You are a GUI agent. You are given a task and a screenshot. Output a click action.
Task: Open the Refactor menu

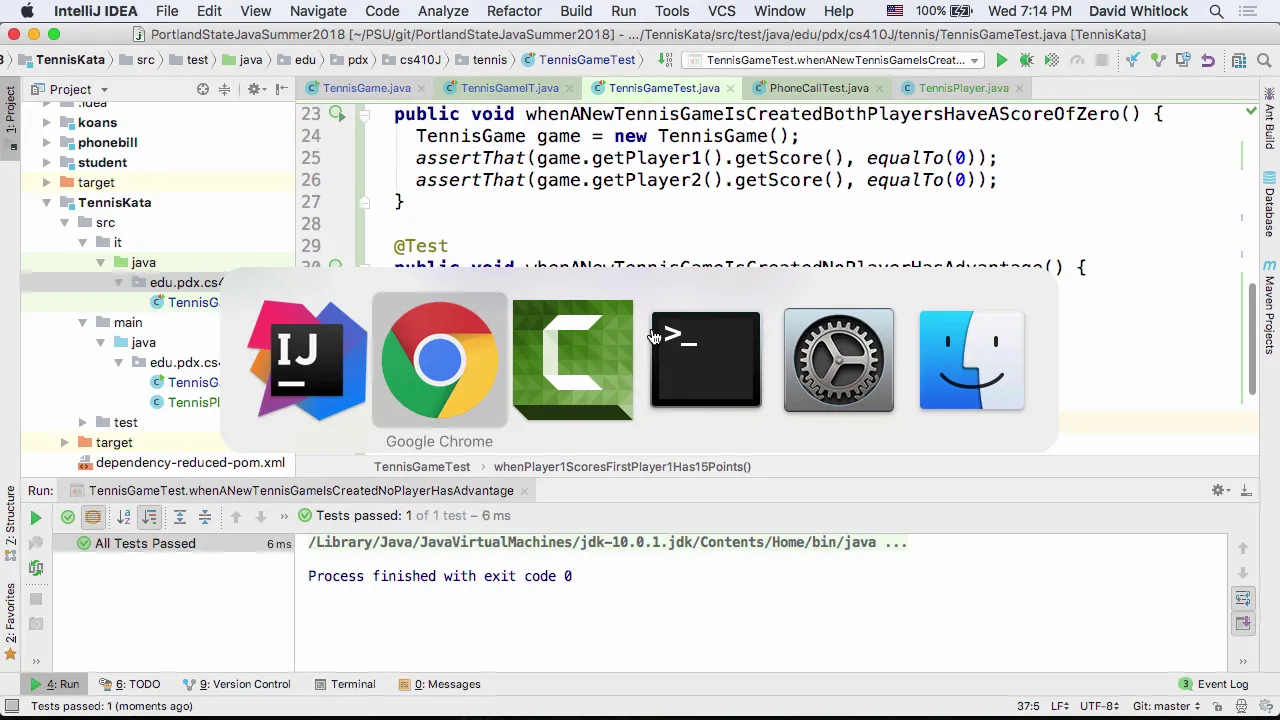tap(514, 11)
